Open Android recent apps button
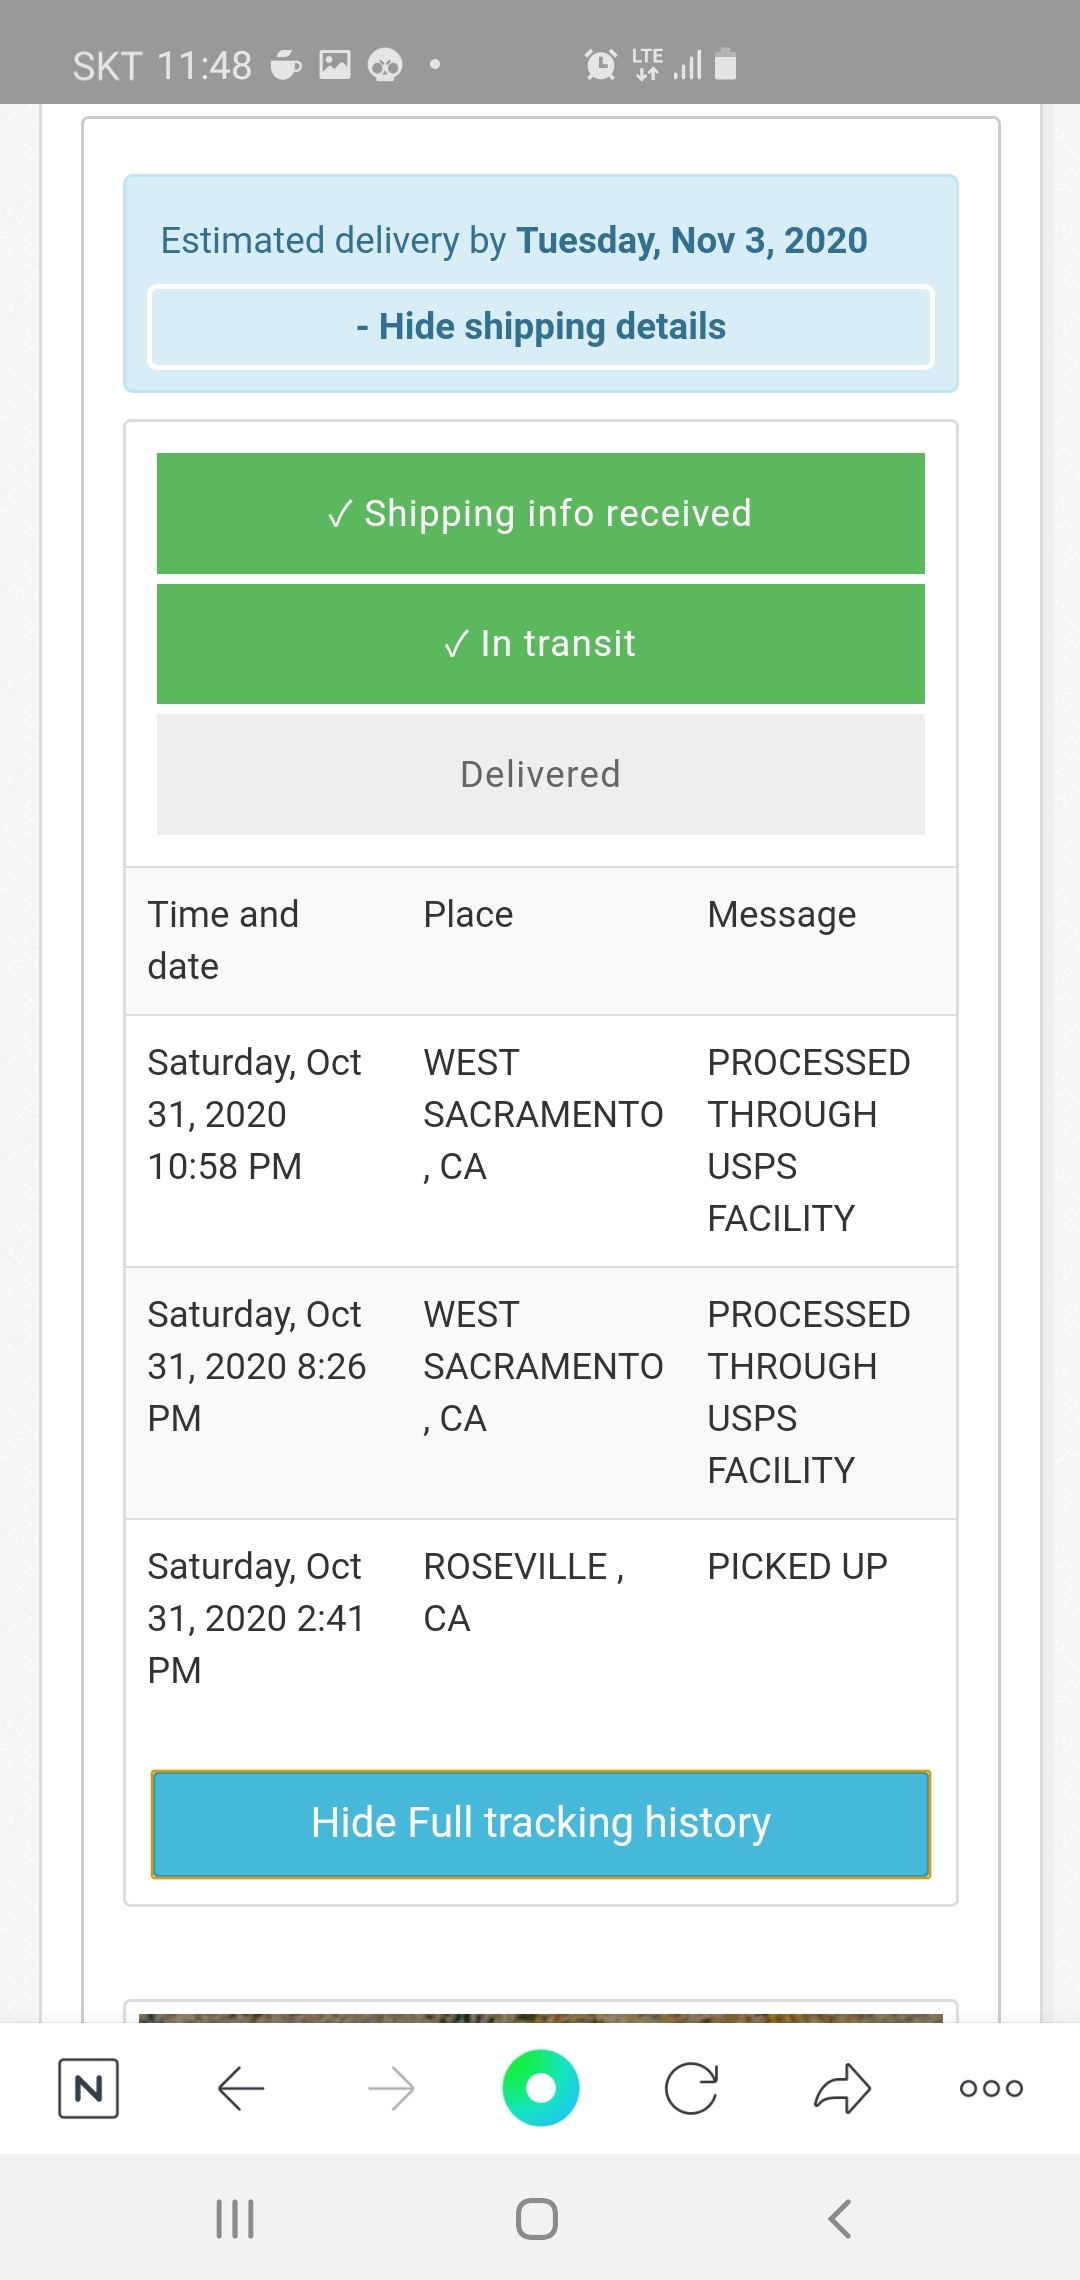The width and height of the screenshot is (1080, 2280). point(235,2219)
